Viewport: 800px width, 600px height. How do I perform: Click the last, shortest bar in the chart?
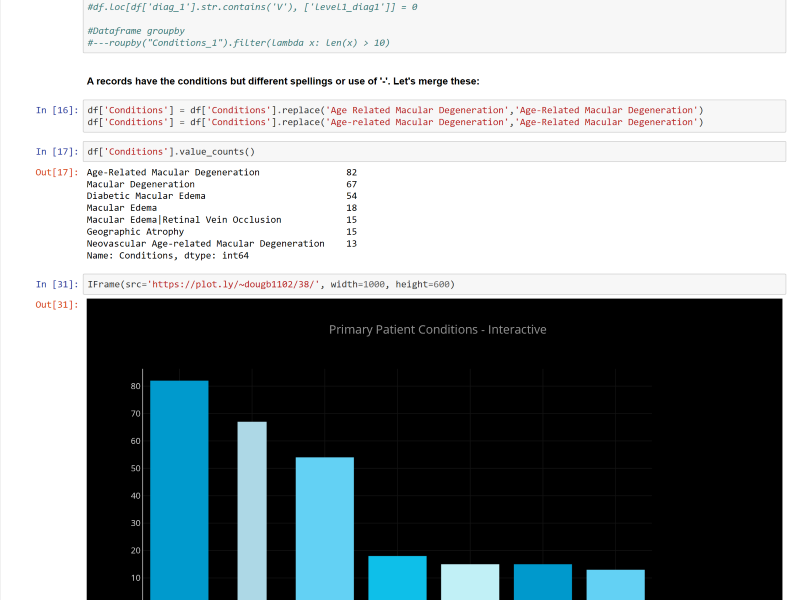point(615,584)
